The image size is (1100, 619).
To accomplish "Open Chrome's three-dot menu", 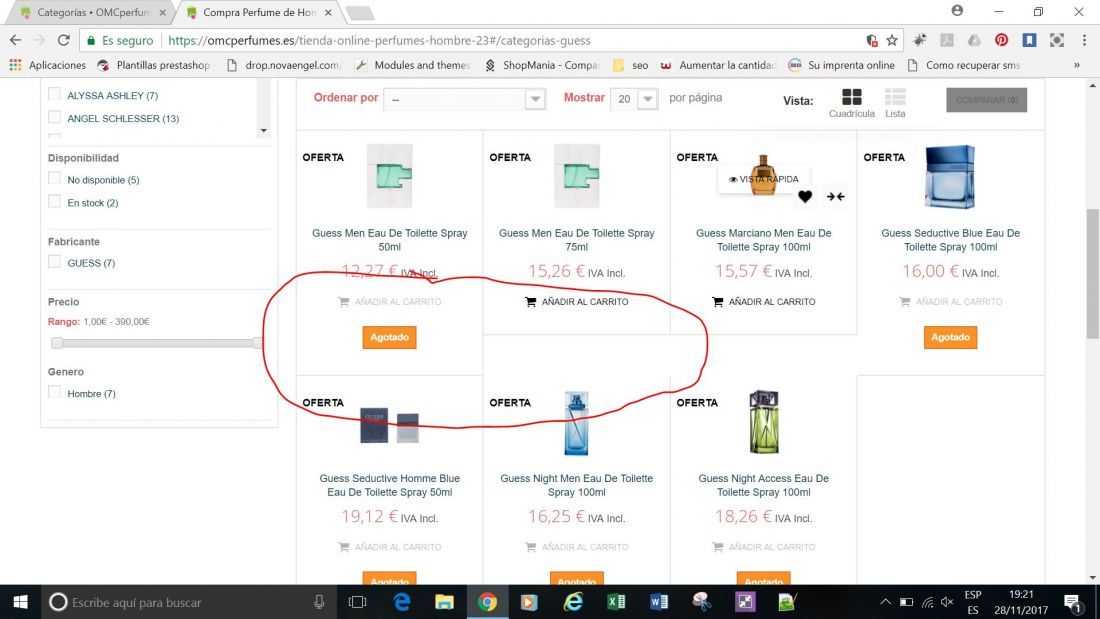I will point(1084,41).
